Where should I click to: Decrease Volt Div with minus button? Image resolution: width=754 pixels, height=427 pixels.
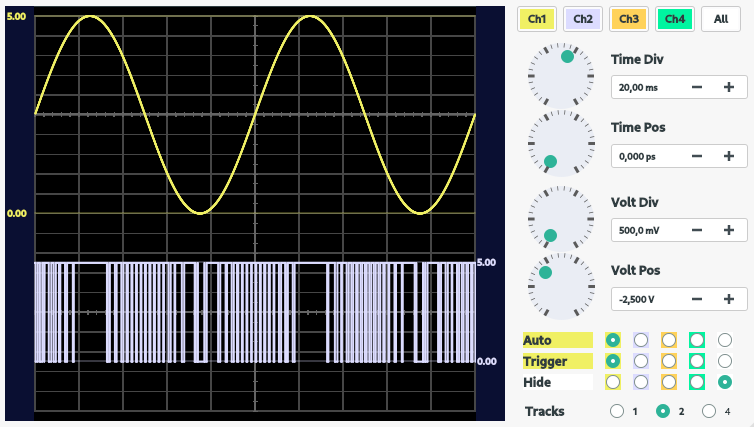tap(697, 230)
